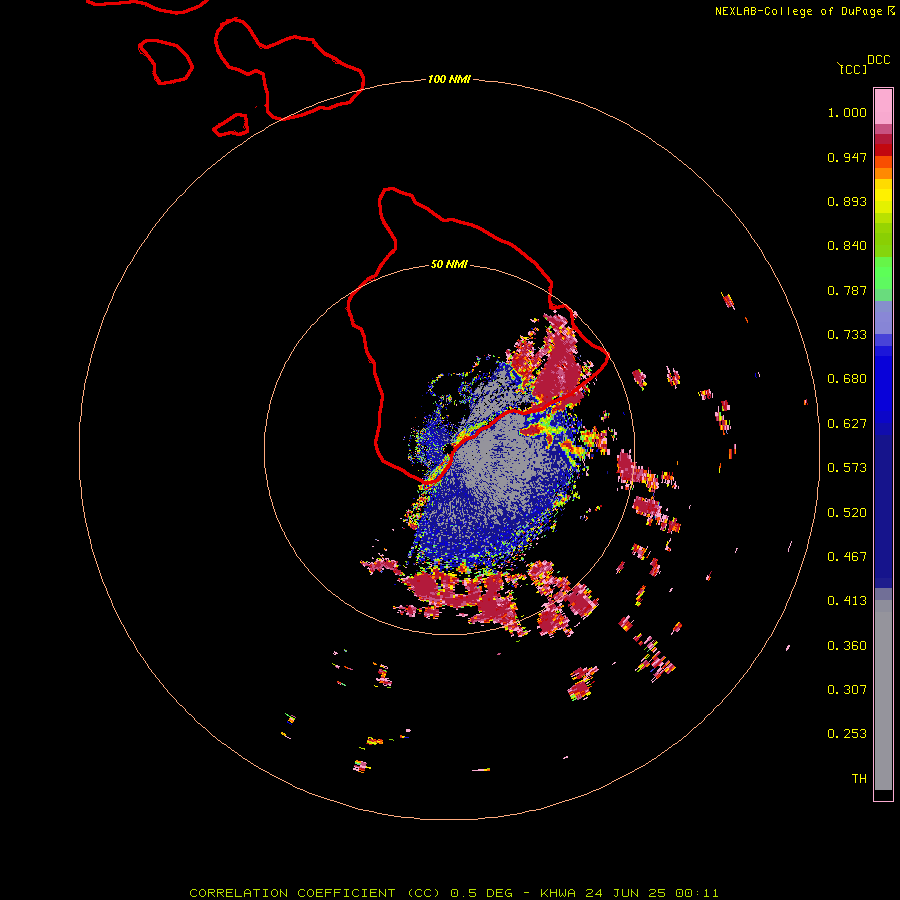
Task: Click the 0.467 scale value
Action: [x=847, y=557]
